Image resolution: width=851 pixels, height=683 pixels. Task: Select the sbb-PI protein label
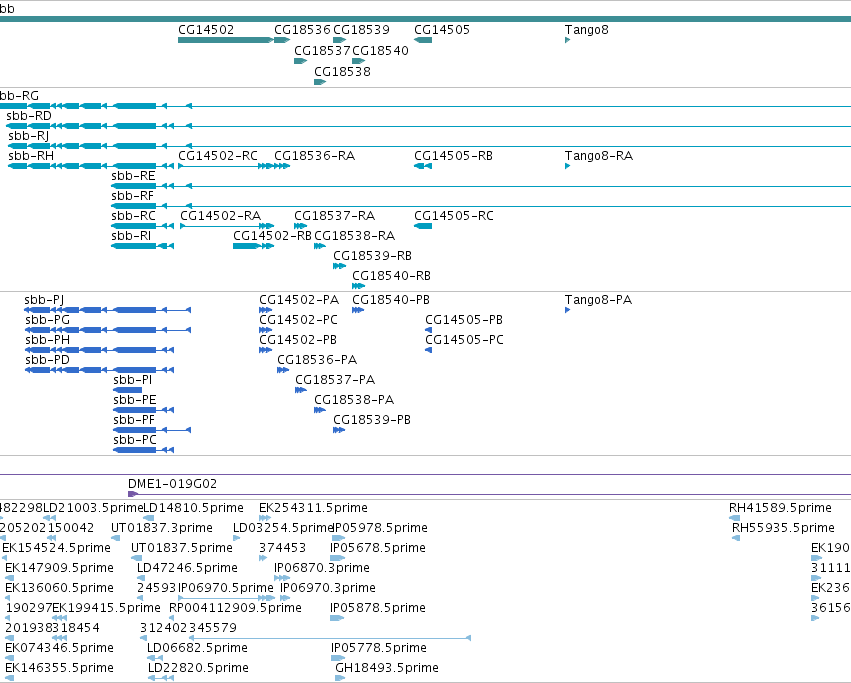[x=133, y=380]
